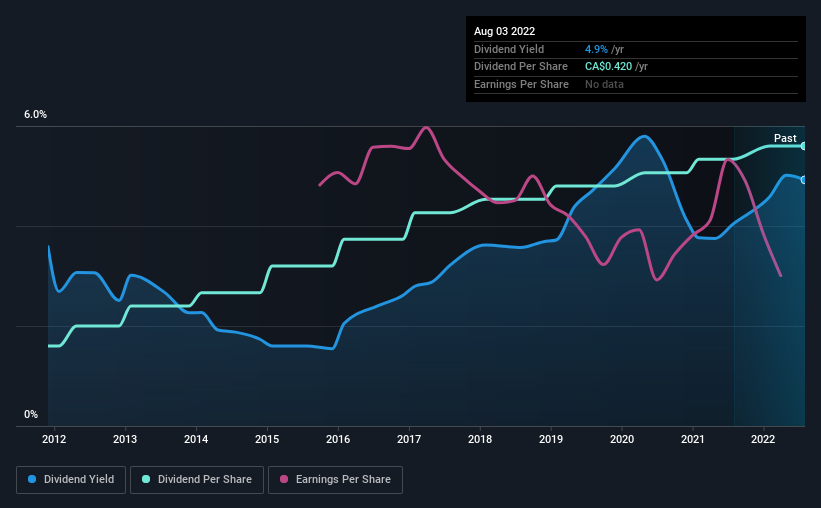Click the 2012 x-axis label

click(x=54, y=439)
